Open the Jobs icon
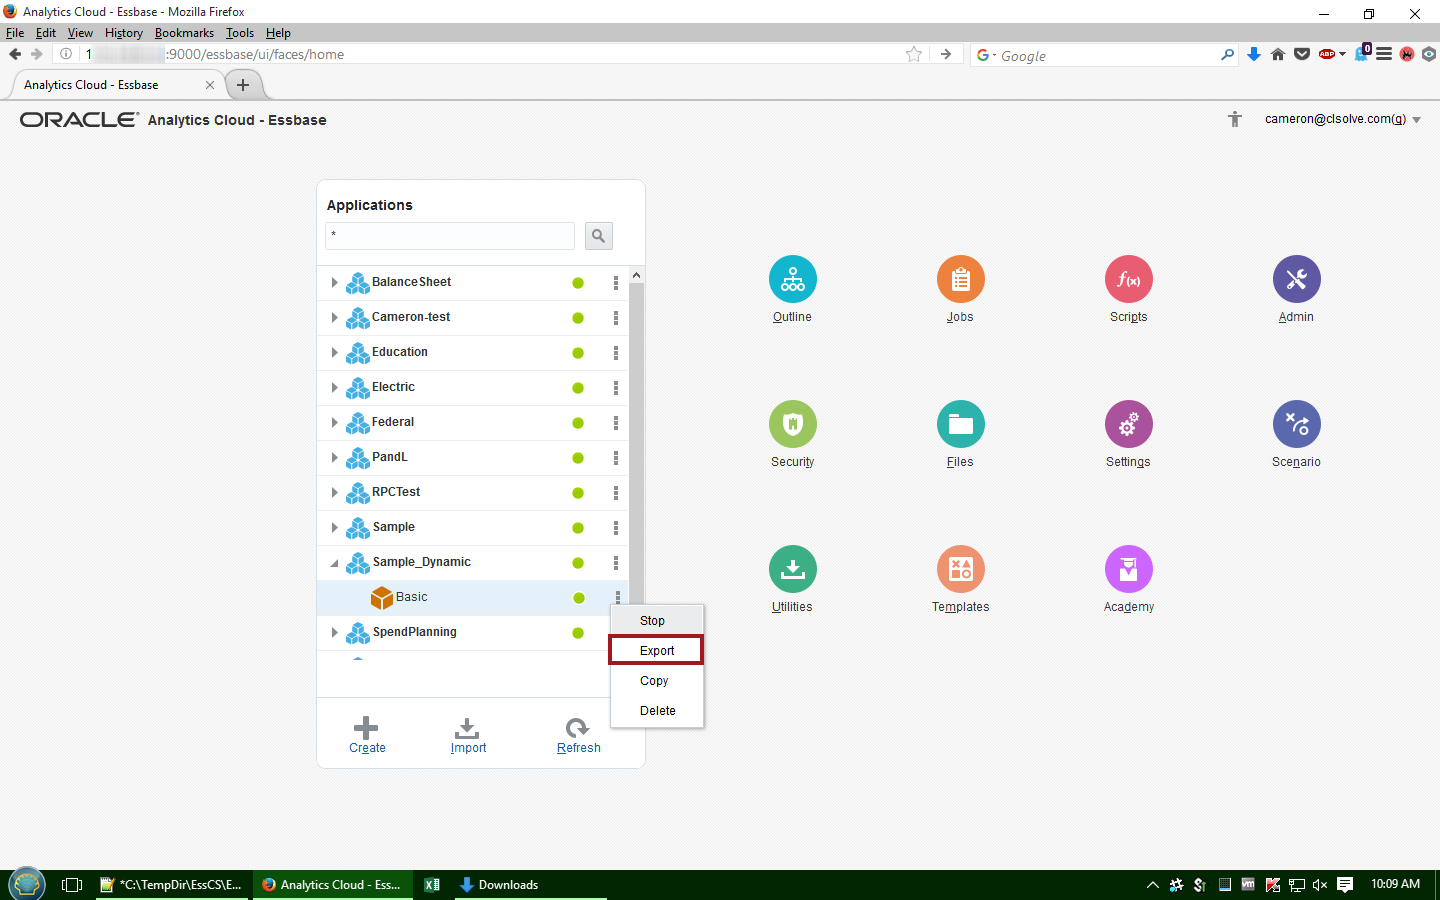Viewport: 1440px width, 900px height. coord(961,279)
